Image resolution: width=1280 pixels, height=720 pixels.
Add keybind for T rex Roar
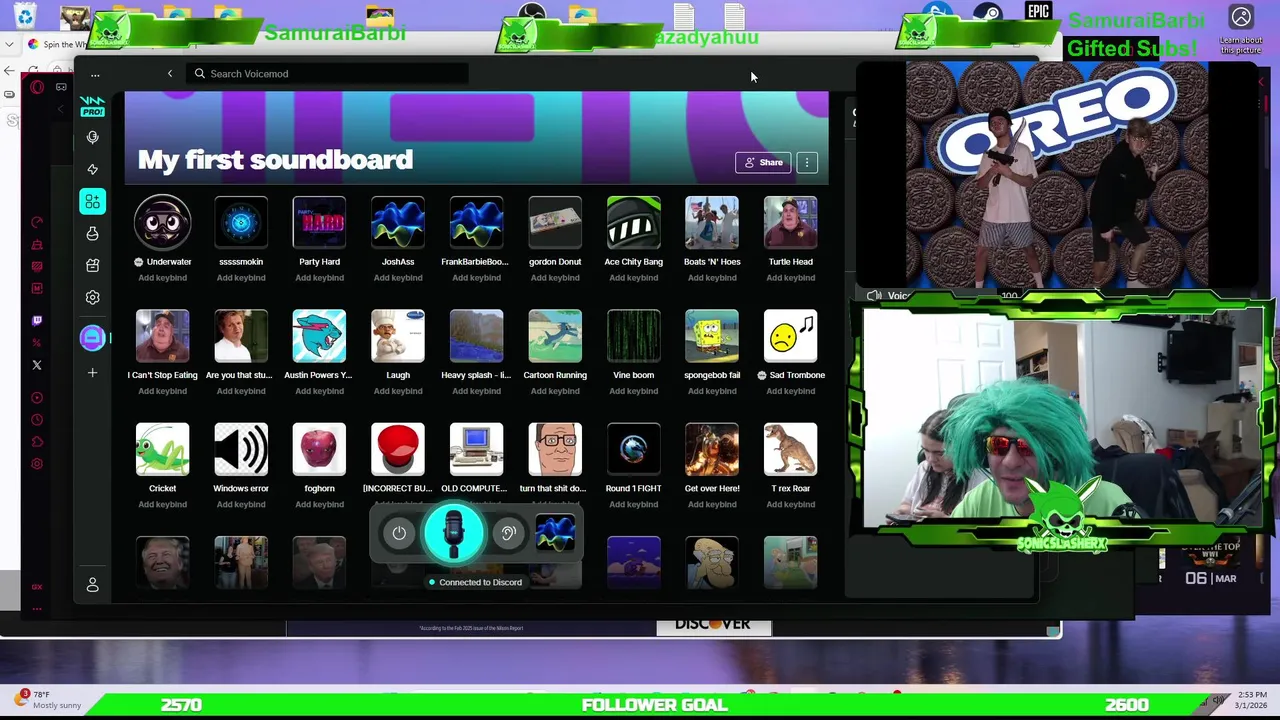[790, 504]
